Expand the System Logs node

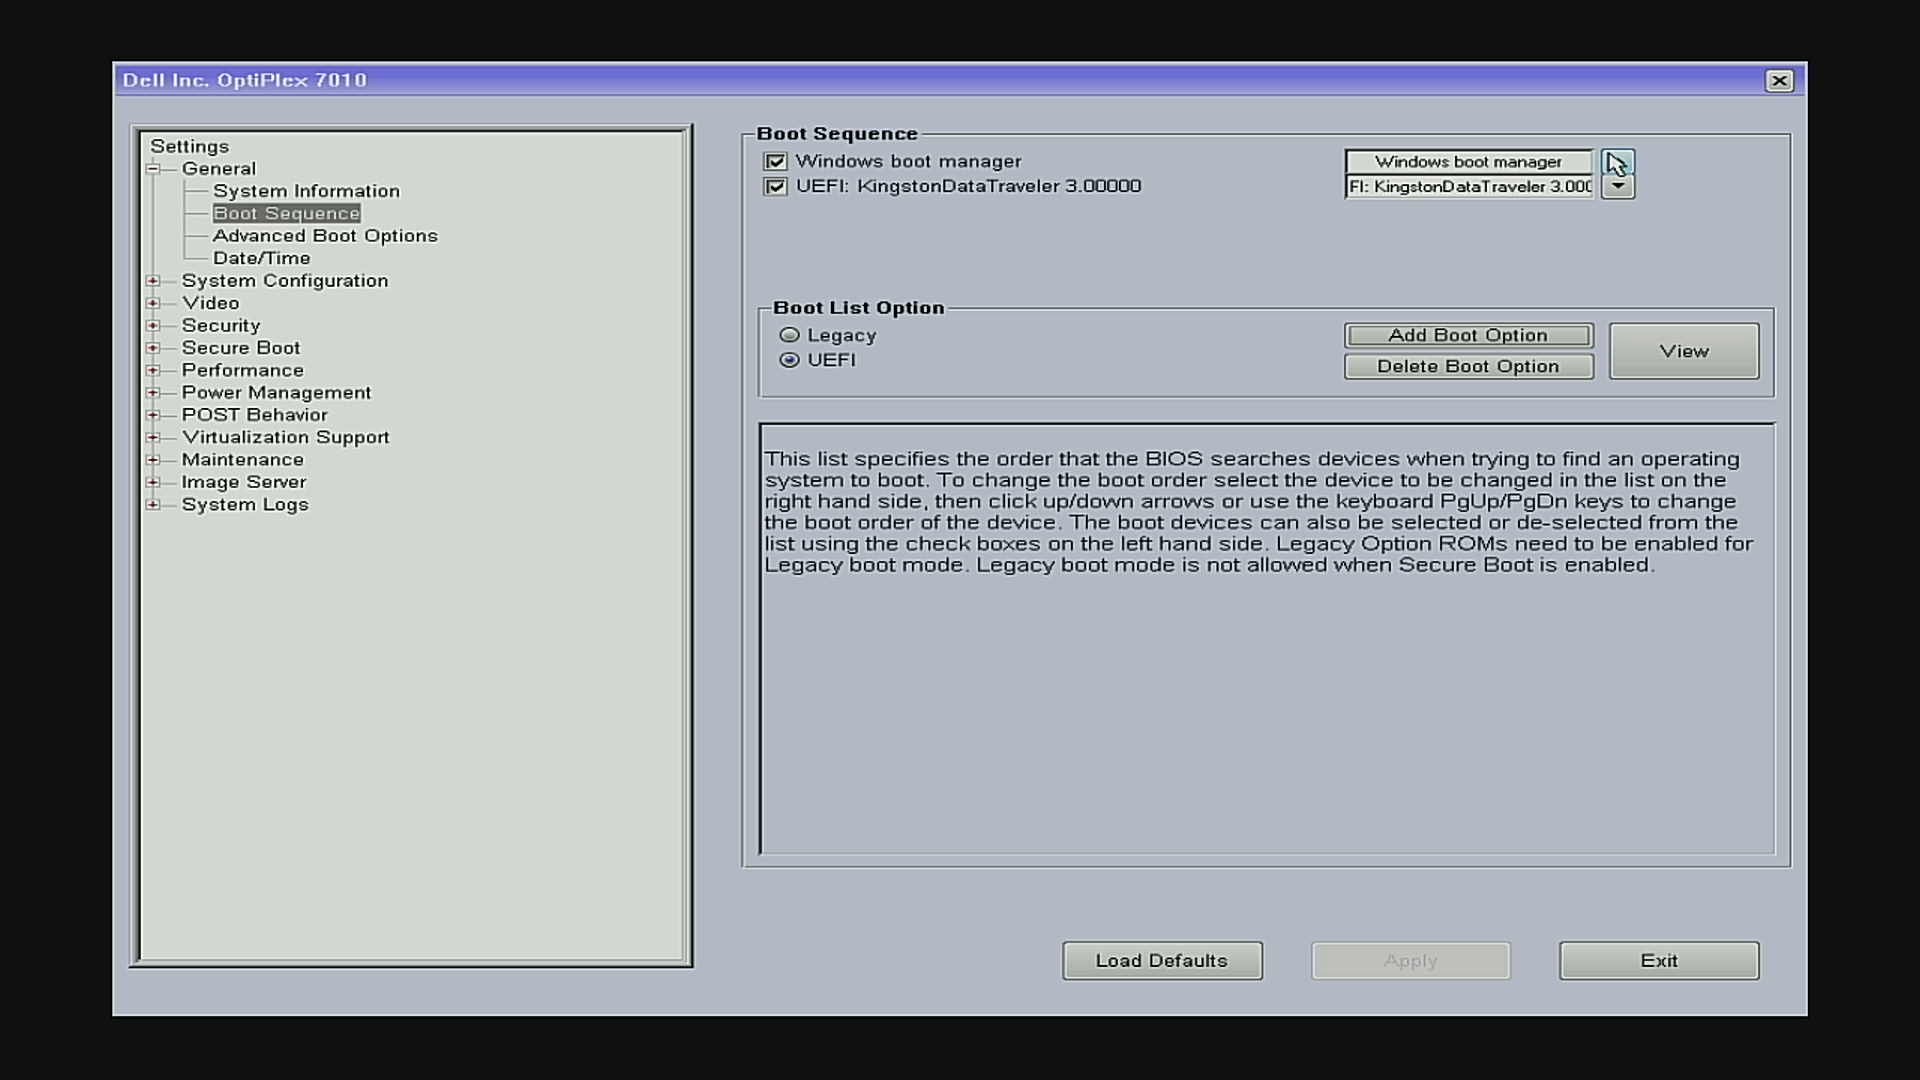pyautogui.click(x=153, y=505)
